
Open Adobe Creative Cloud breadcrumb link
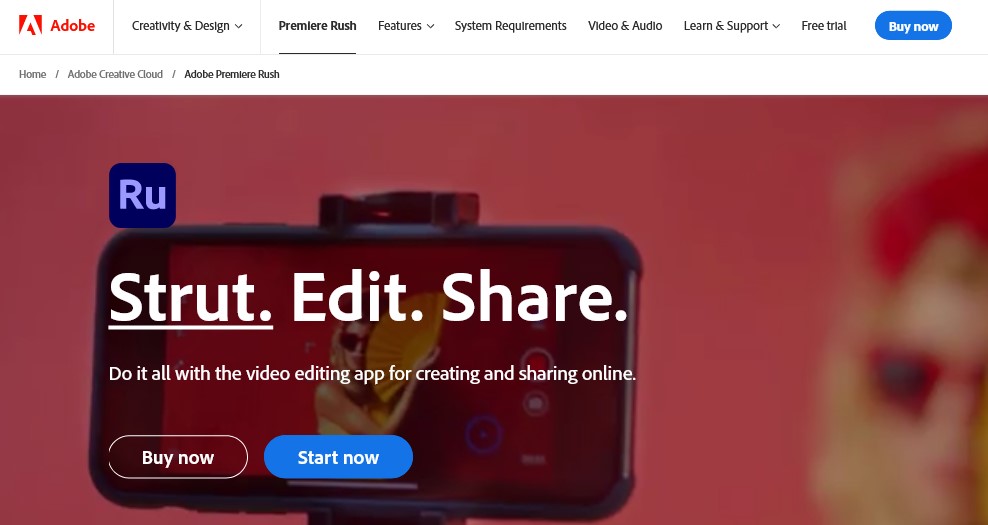pyautogui.click(x=115, y=74)
